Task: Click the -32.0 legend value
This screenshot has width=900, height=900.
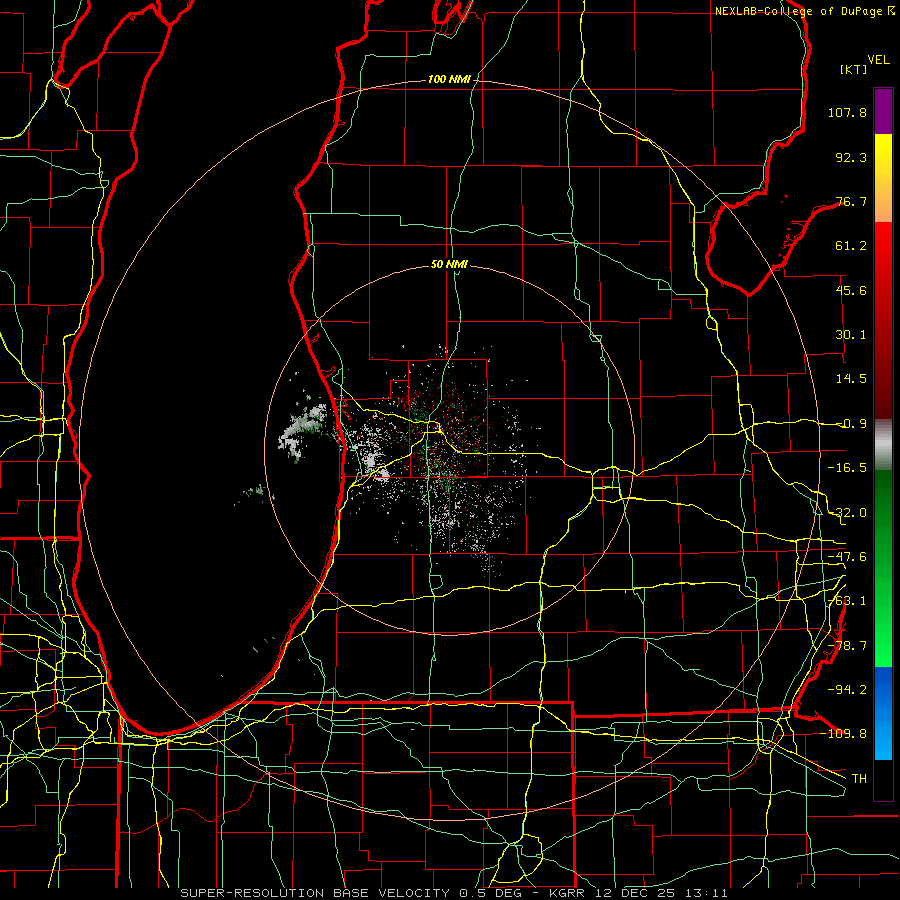Action: [x=847, y=513]
